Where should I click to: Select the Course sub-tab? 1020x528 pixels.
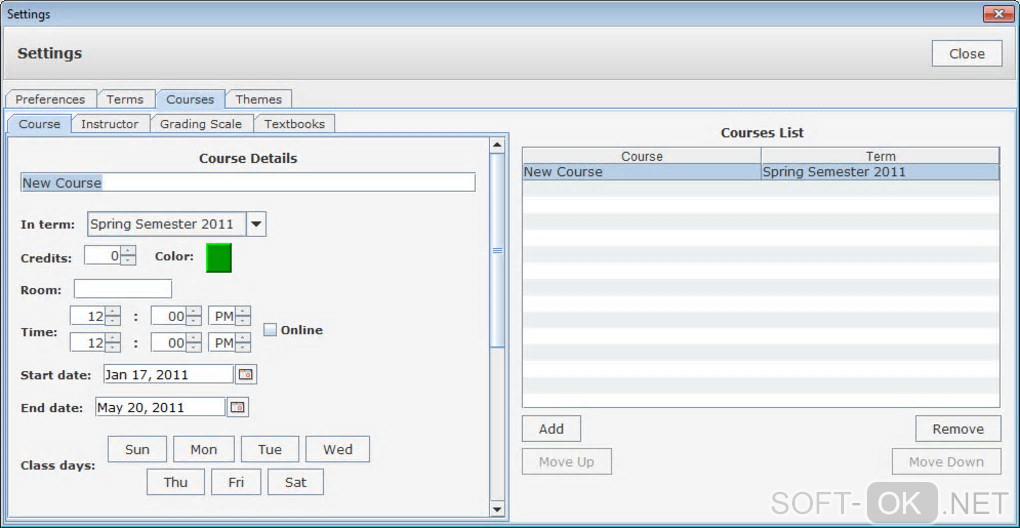click(39, 124)
